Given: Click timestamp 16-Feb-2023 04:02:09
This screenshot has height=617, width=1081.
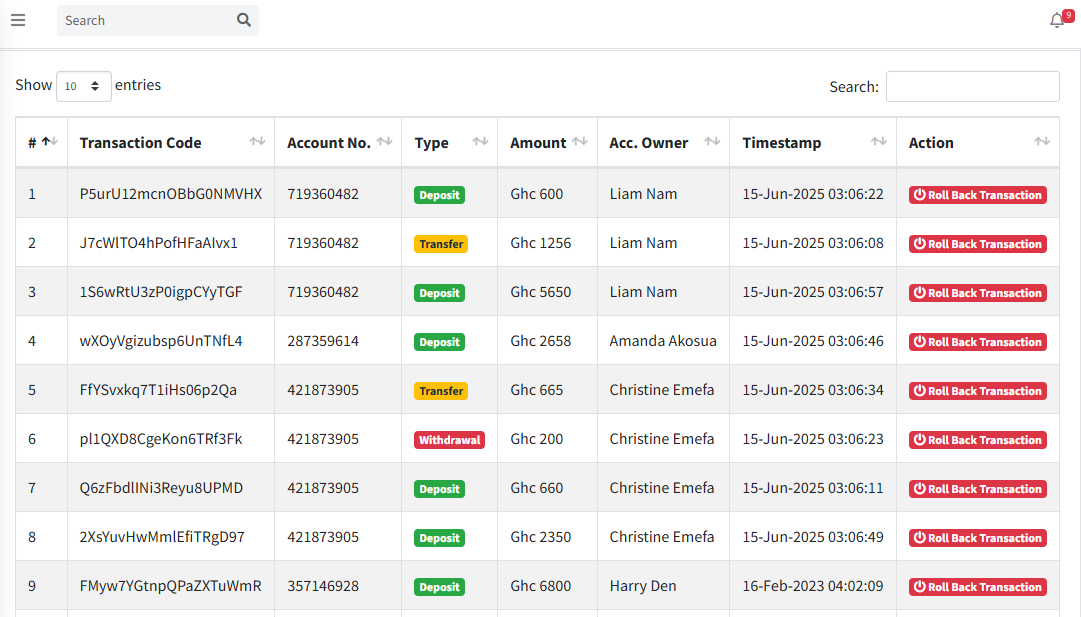Looking at the screenshot, I should 813,586.
